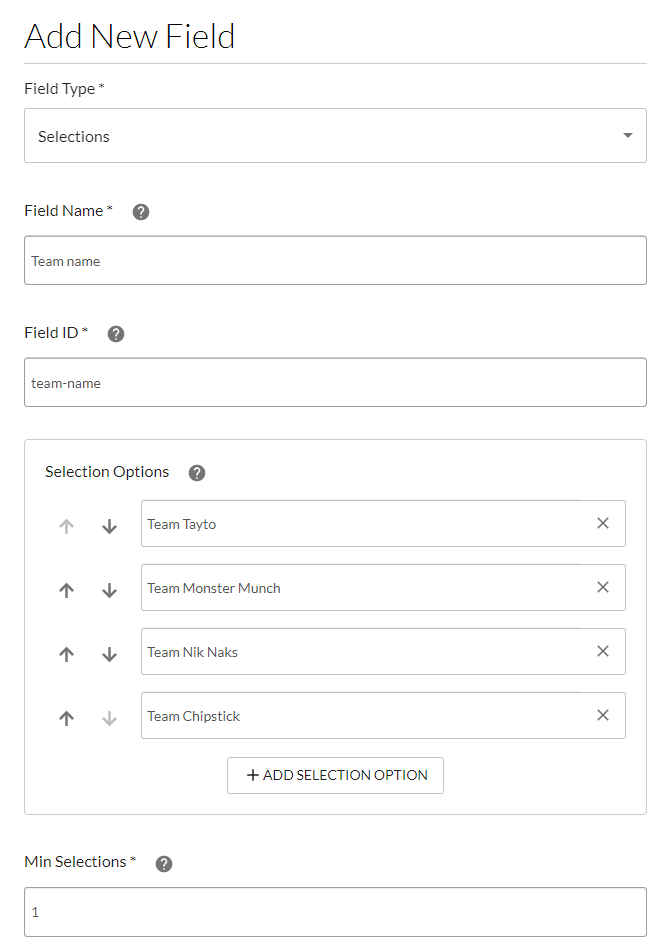Delete the Team Chipstick option

(603, 715)
